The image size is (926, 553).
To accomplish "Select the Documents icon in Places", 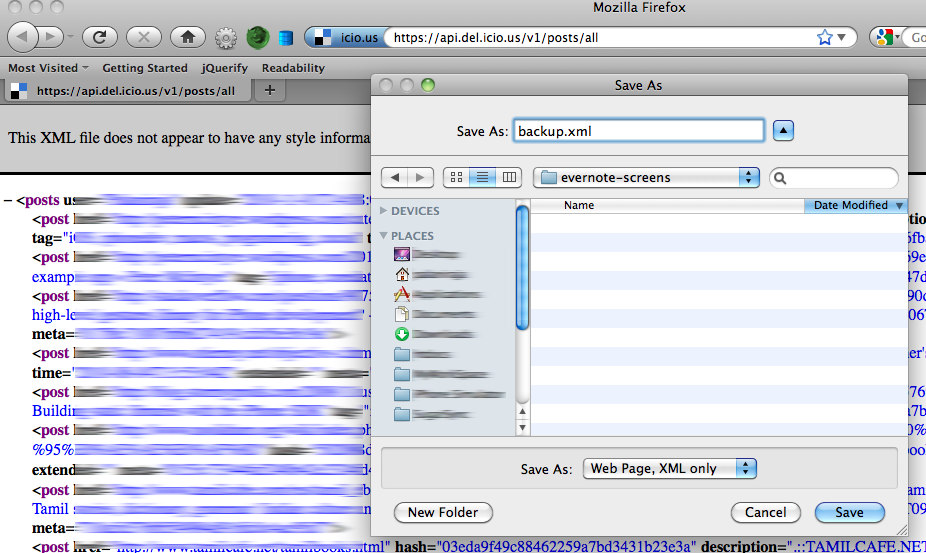I will [x=402, y=314].
